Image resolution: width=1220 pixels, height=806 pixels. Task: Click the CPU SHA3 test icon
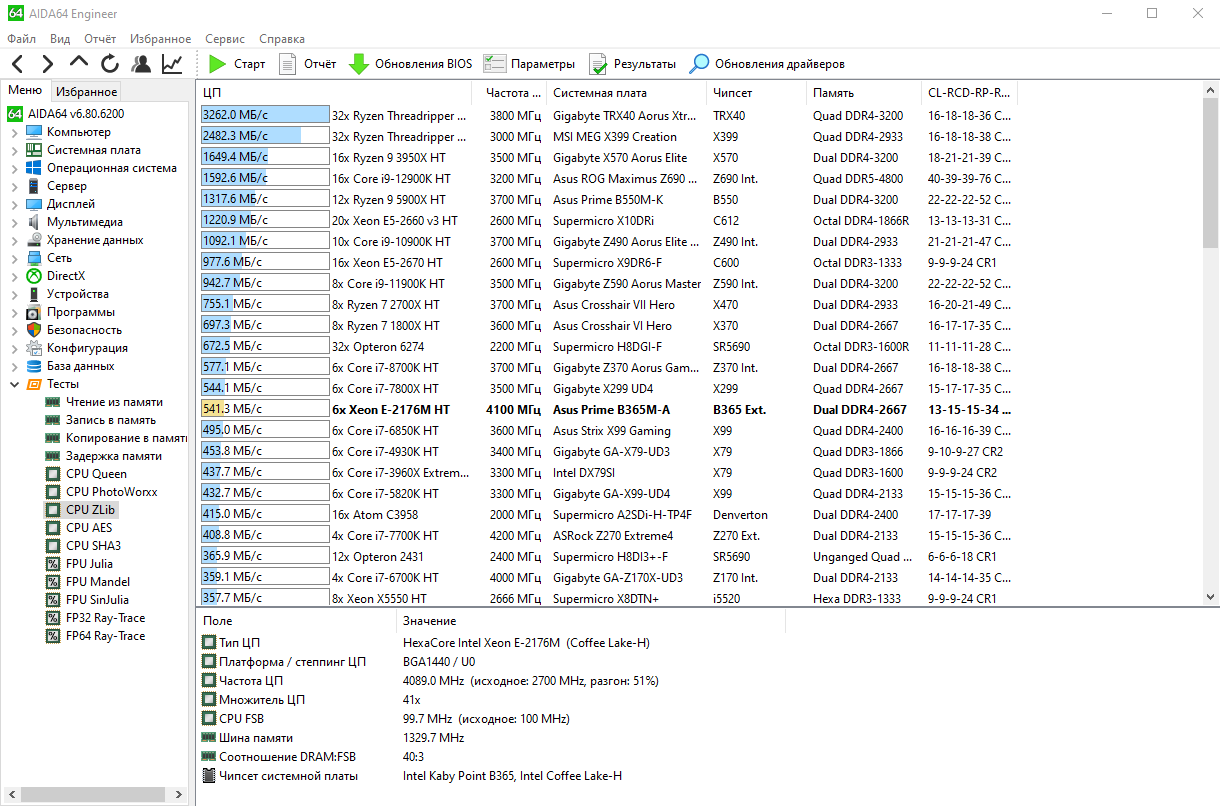coord(53,546)
